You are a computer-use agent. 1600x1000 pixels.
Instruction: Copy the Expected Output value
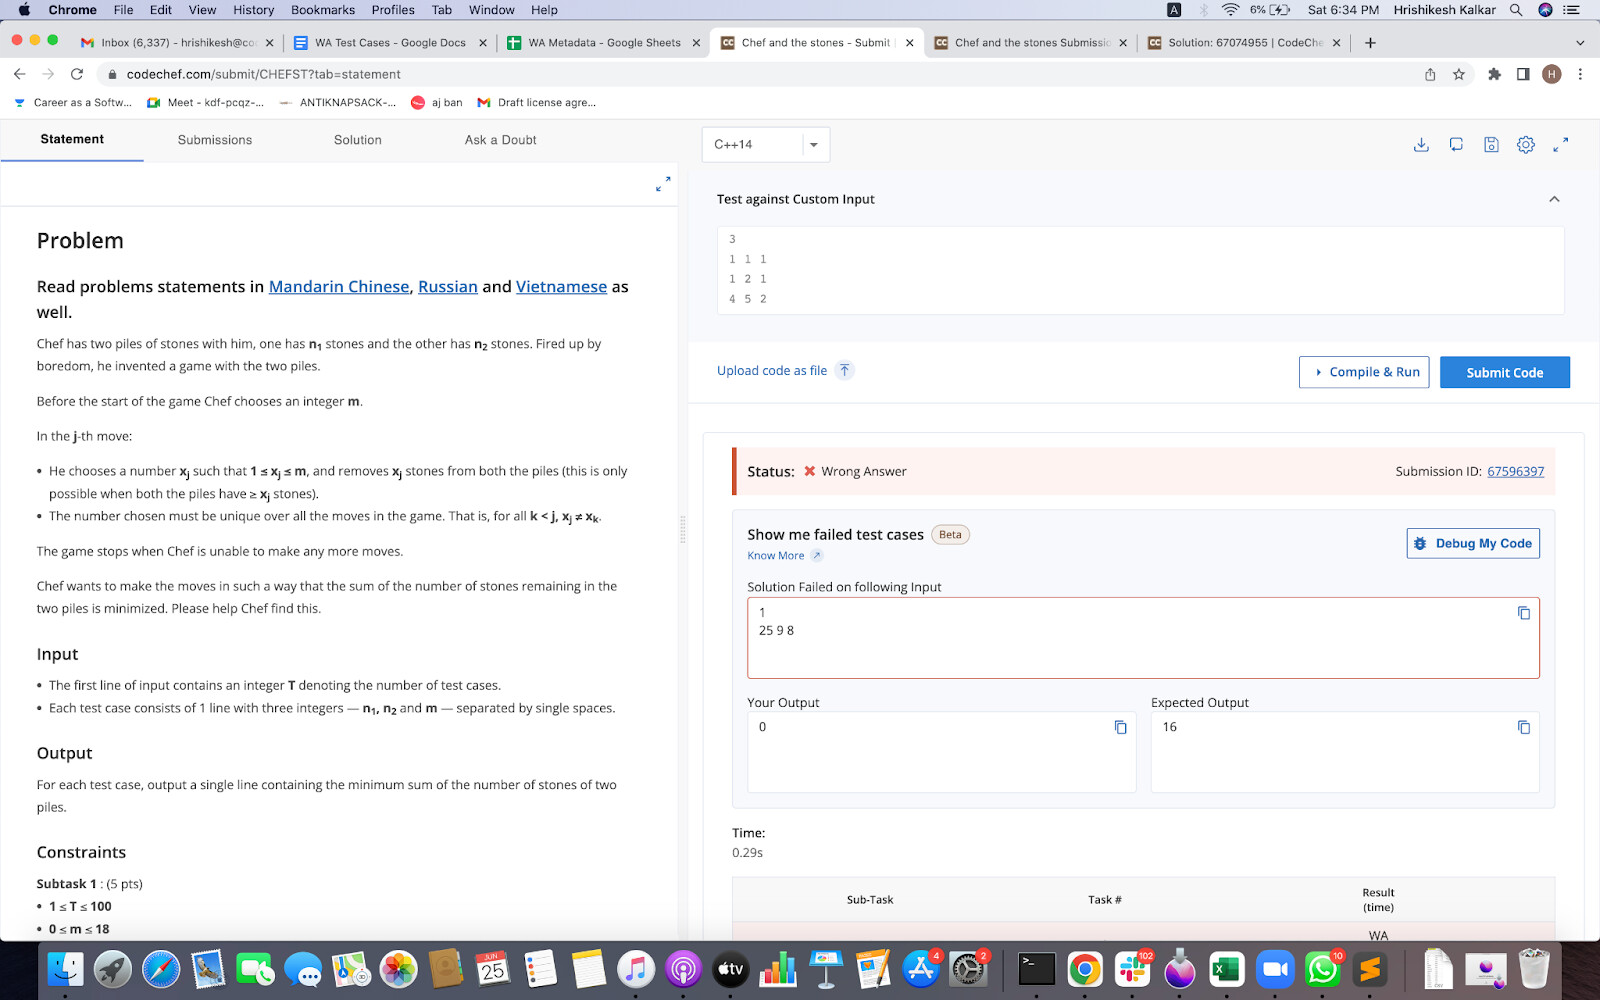coord(1524,727)
